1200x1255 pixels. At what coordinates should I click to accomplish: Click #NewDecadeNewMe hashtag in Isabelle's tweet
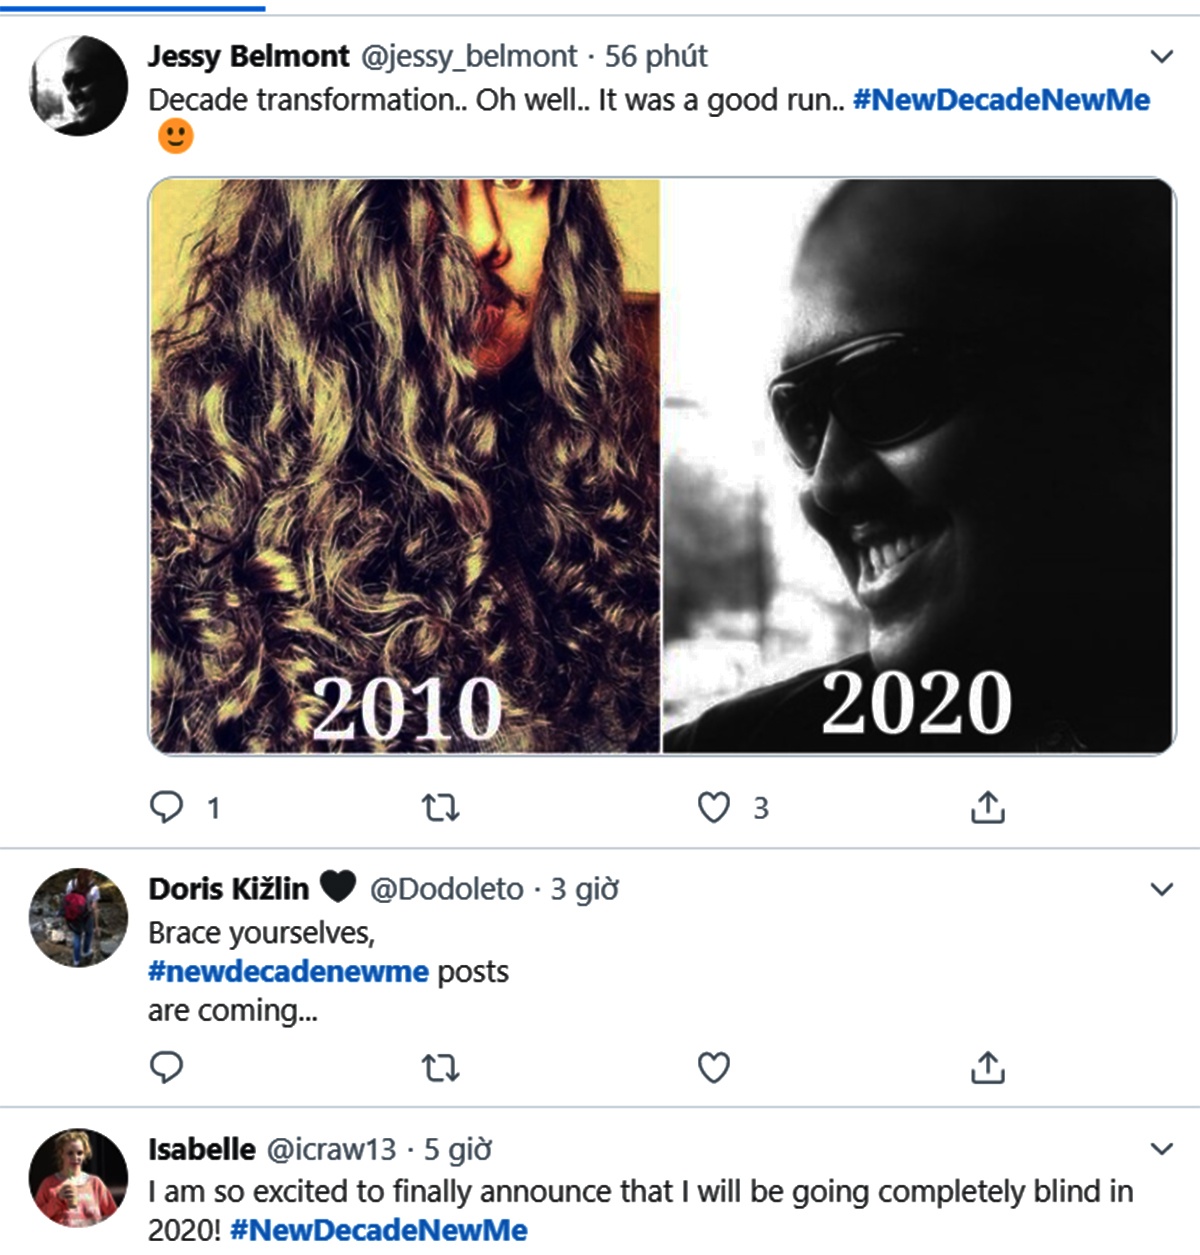(x=378, y=1230)
